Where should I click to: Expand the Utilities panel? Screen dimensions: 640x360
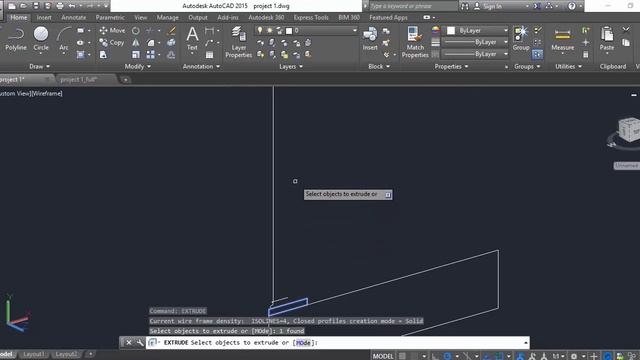coord(568,66)
